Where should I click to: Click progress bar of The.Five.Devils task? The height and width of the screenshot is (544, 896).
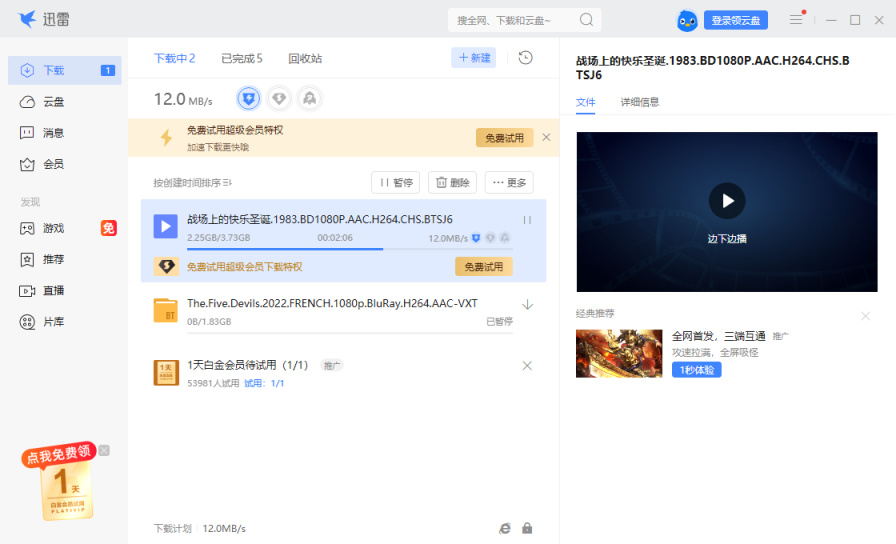pos(350,333)
